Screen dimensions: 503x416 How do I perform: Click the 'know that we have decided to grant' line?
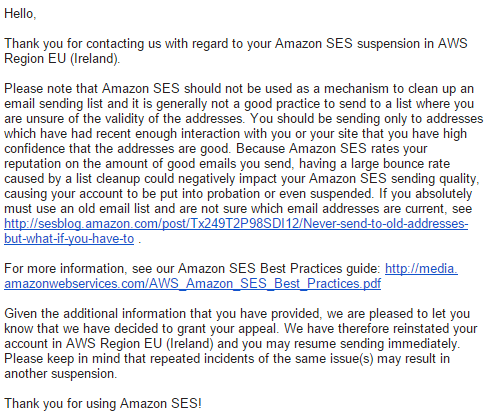(x=241, y=329)
